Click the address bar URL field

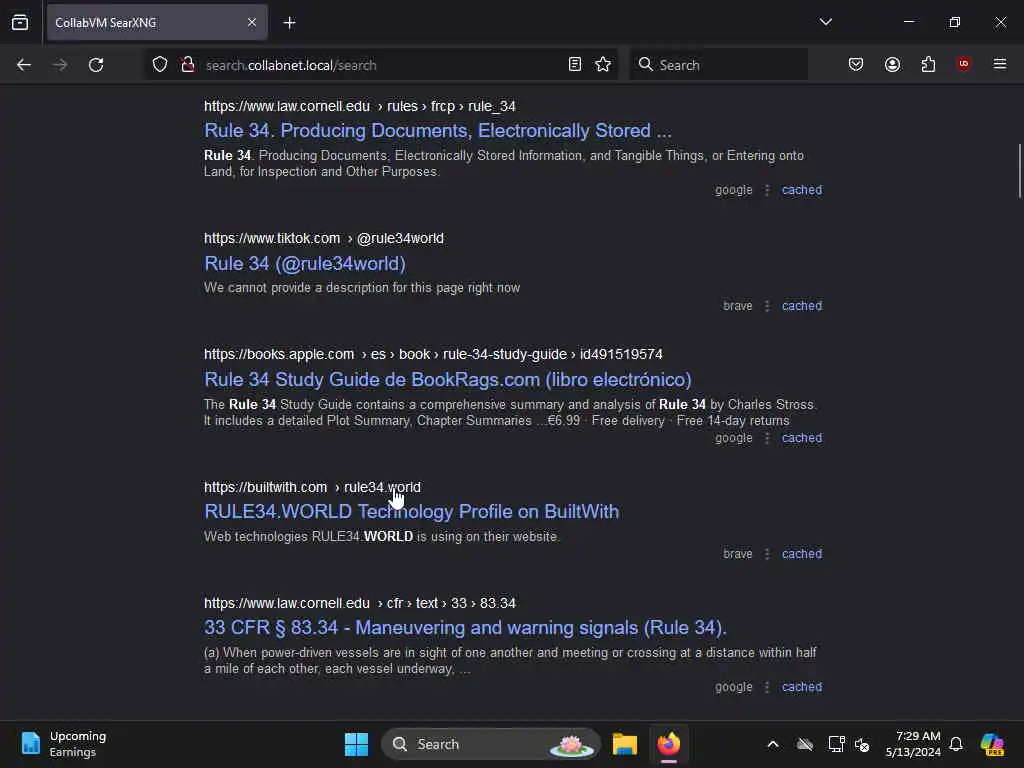click(382, 65)
